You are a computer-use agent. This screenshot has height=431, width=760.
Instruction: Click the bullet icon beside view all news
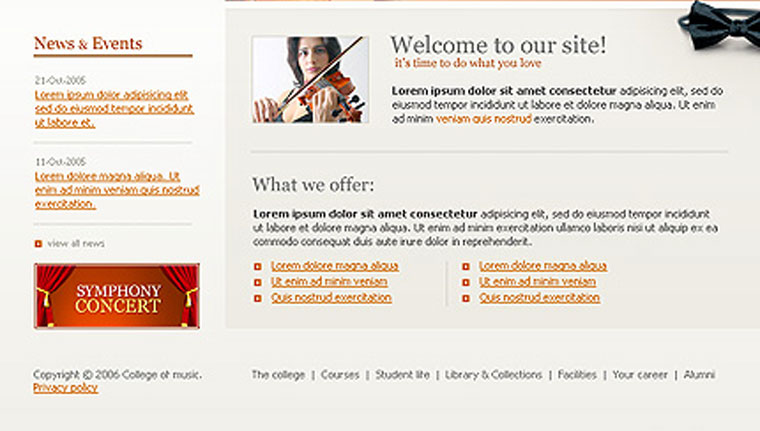click(x=38, y=244)
